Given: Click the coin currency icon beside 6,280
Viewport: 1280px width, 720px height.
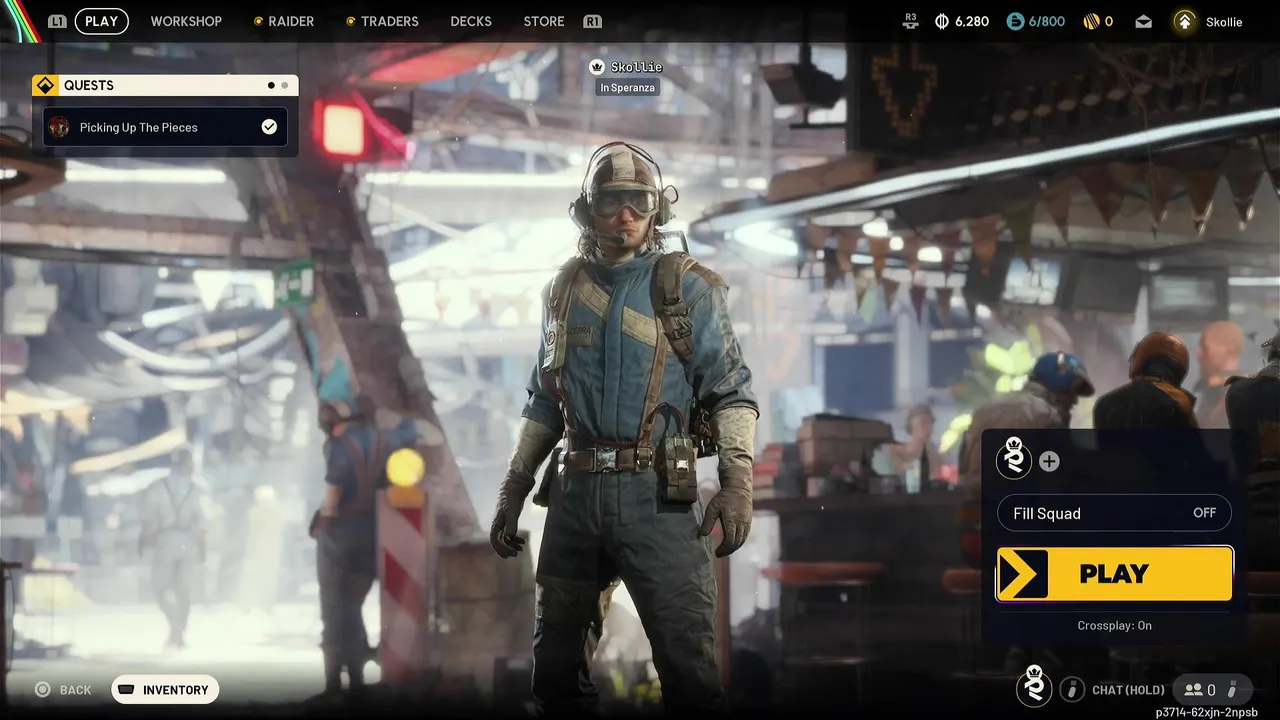Looking at the screenshot, I should click(x=941, y=21).
